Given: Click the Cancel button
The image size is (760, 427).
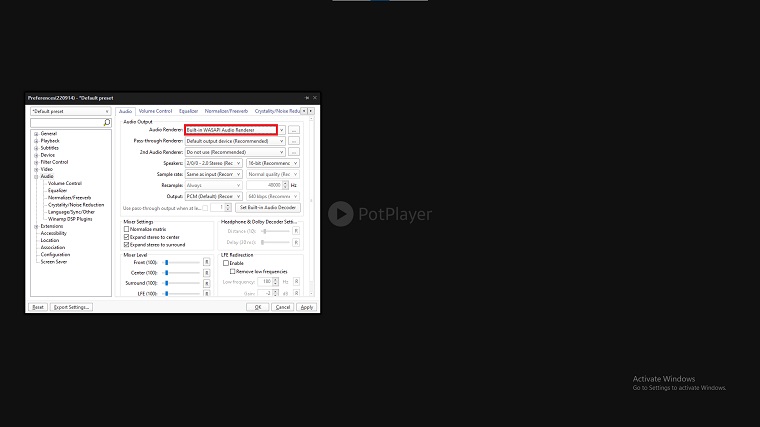Looking at the screenshot, I should point(282,307).
